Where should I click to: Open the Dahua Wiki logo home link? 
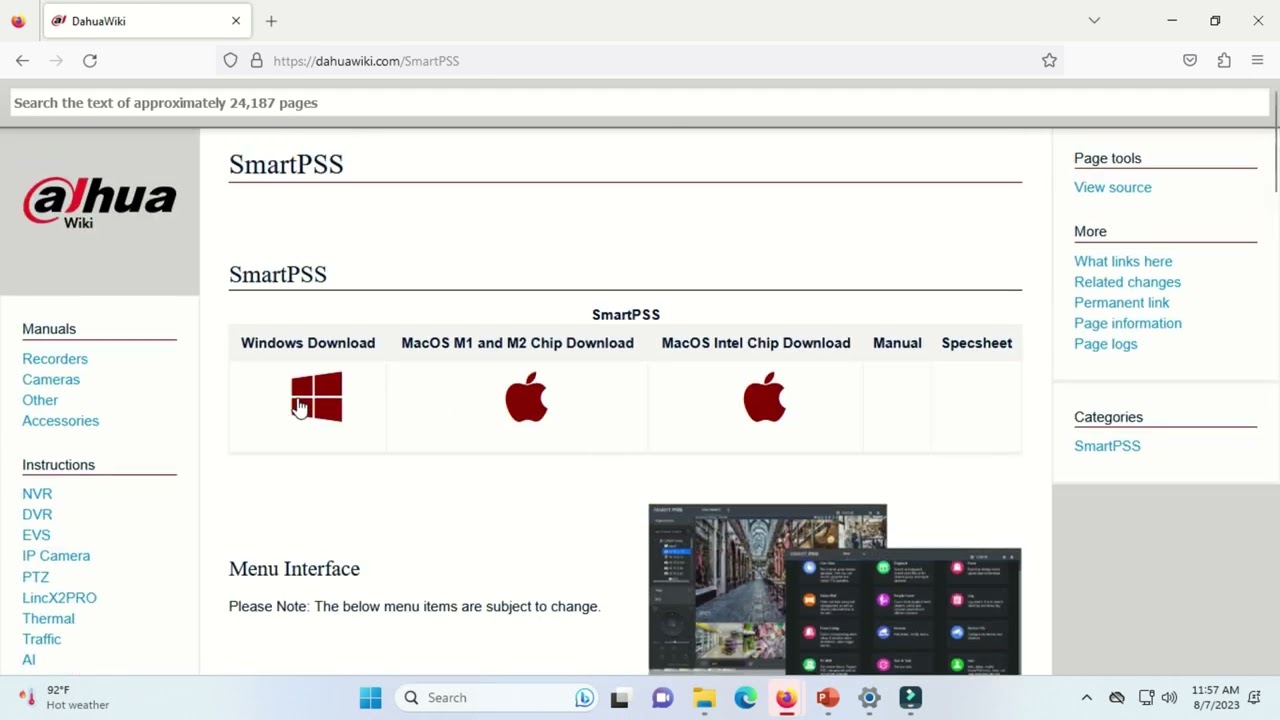(99, 203)
